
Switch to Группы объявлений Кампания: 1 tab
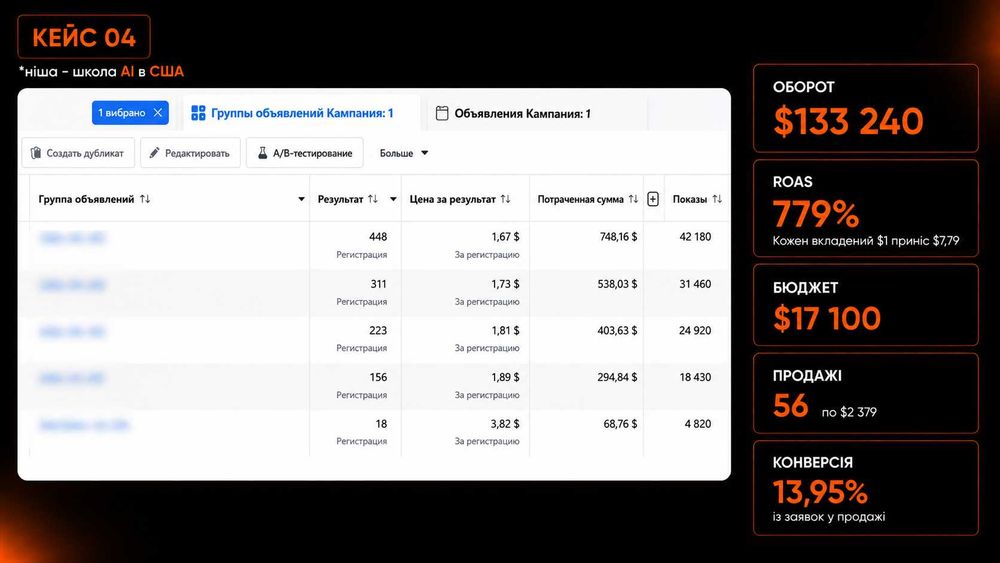point(301,113)
